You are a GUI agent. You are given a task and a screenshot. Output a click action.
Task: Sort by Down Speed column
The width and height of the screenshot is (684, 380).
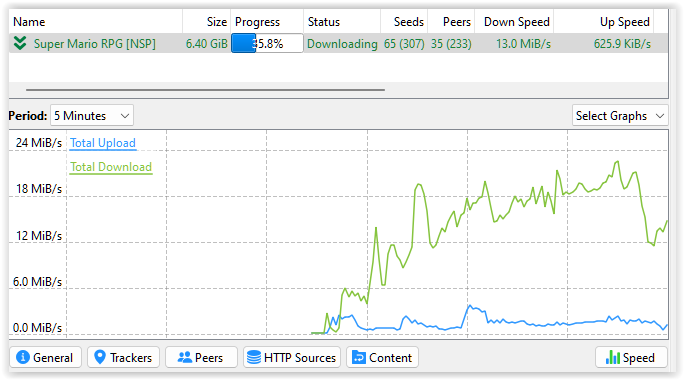[514, 22]
